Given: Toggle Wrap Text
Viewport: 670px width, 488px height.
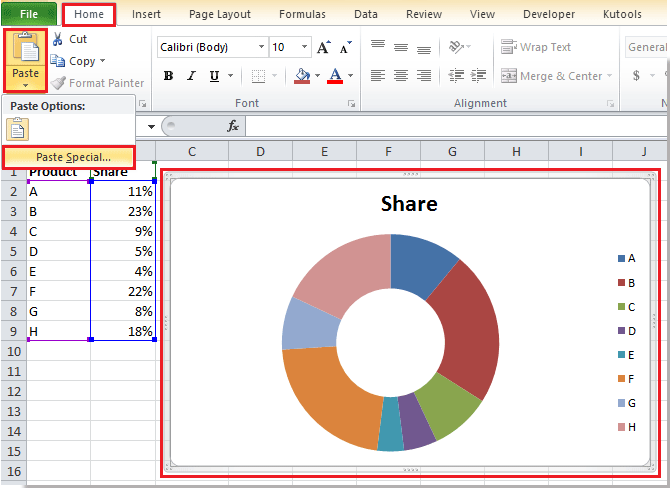Looking at the screenshot, I should (x=536, y=47).
